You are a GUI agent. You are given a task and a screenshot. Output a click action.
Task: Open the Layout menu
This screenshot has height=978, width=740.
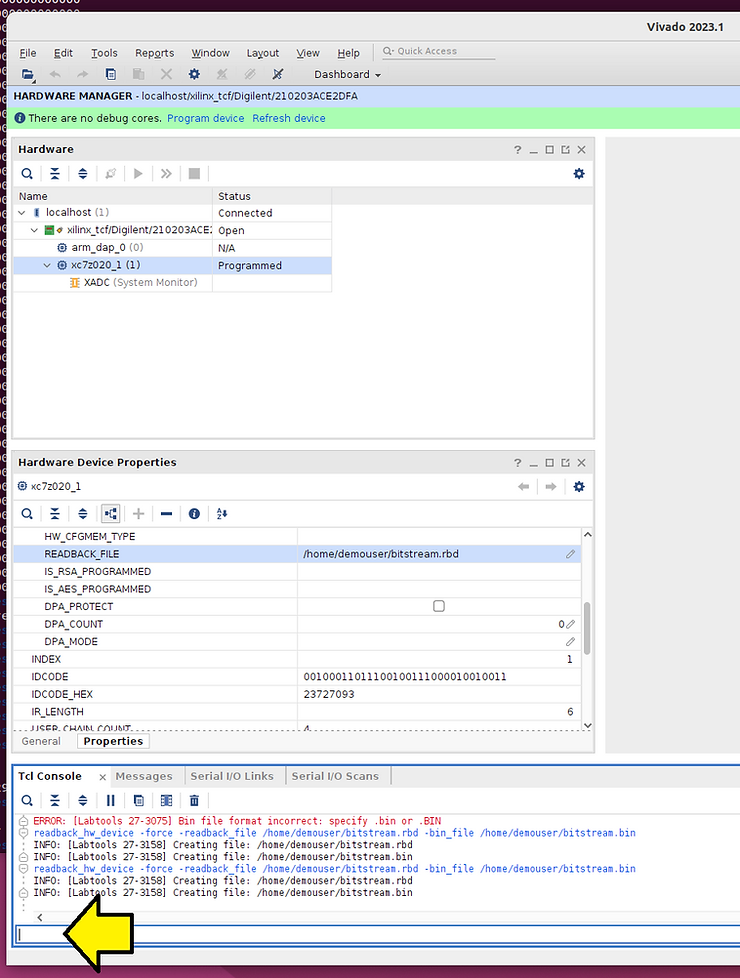[263, 53]
